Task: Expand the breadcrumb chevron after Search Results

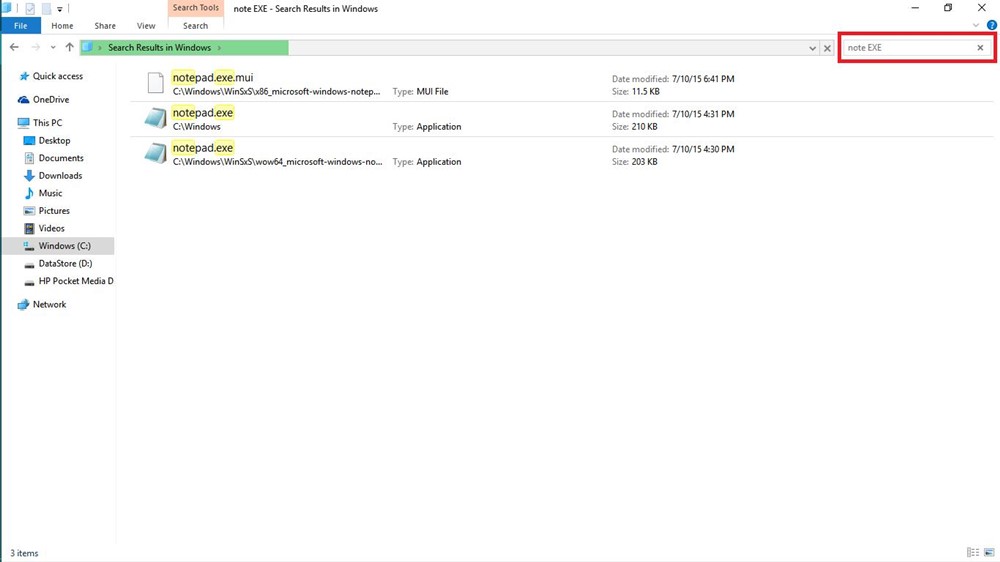Action: (219, 47)
